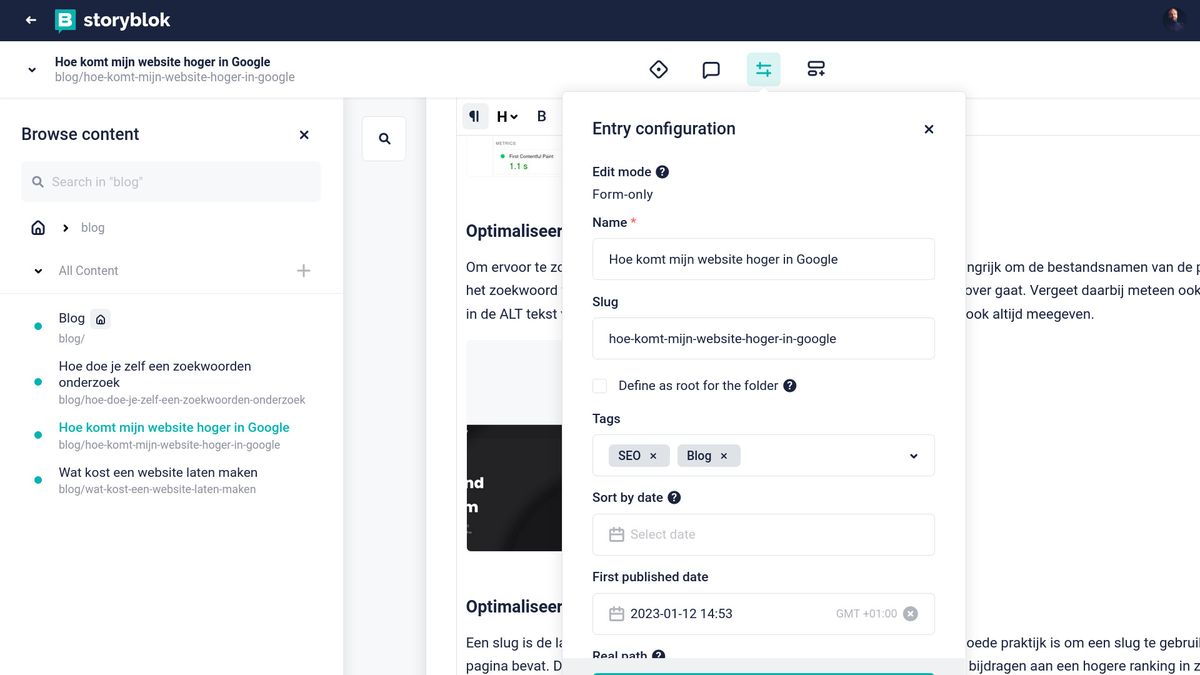
Task: Edit the Slug field
Action: click(763, 338)
